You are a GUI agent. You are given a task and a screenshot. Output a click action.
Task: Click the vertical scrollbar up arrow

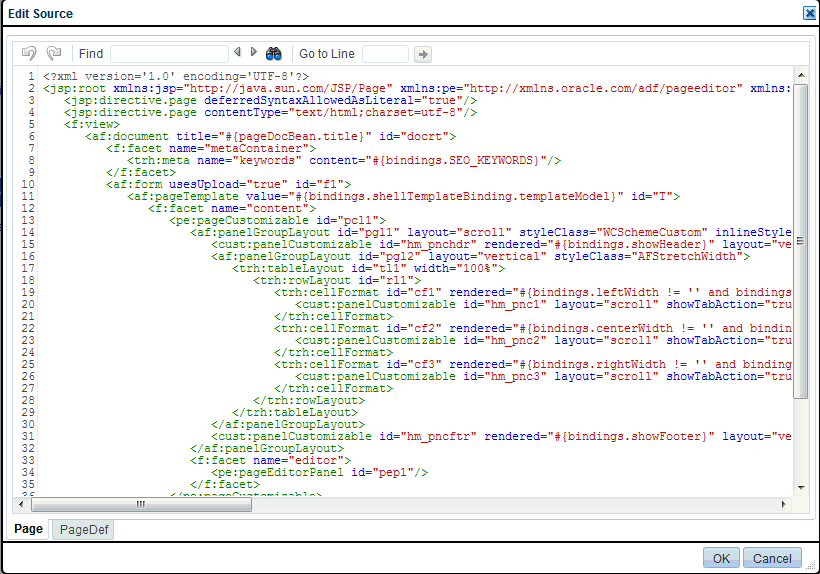pyautogui.click(x=801, y=75)
